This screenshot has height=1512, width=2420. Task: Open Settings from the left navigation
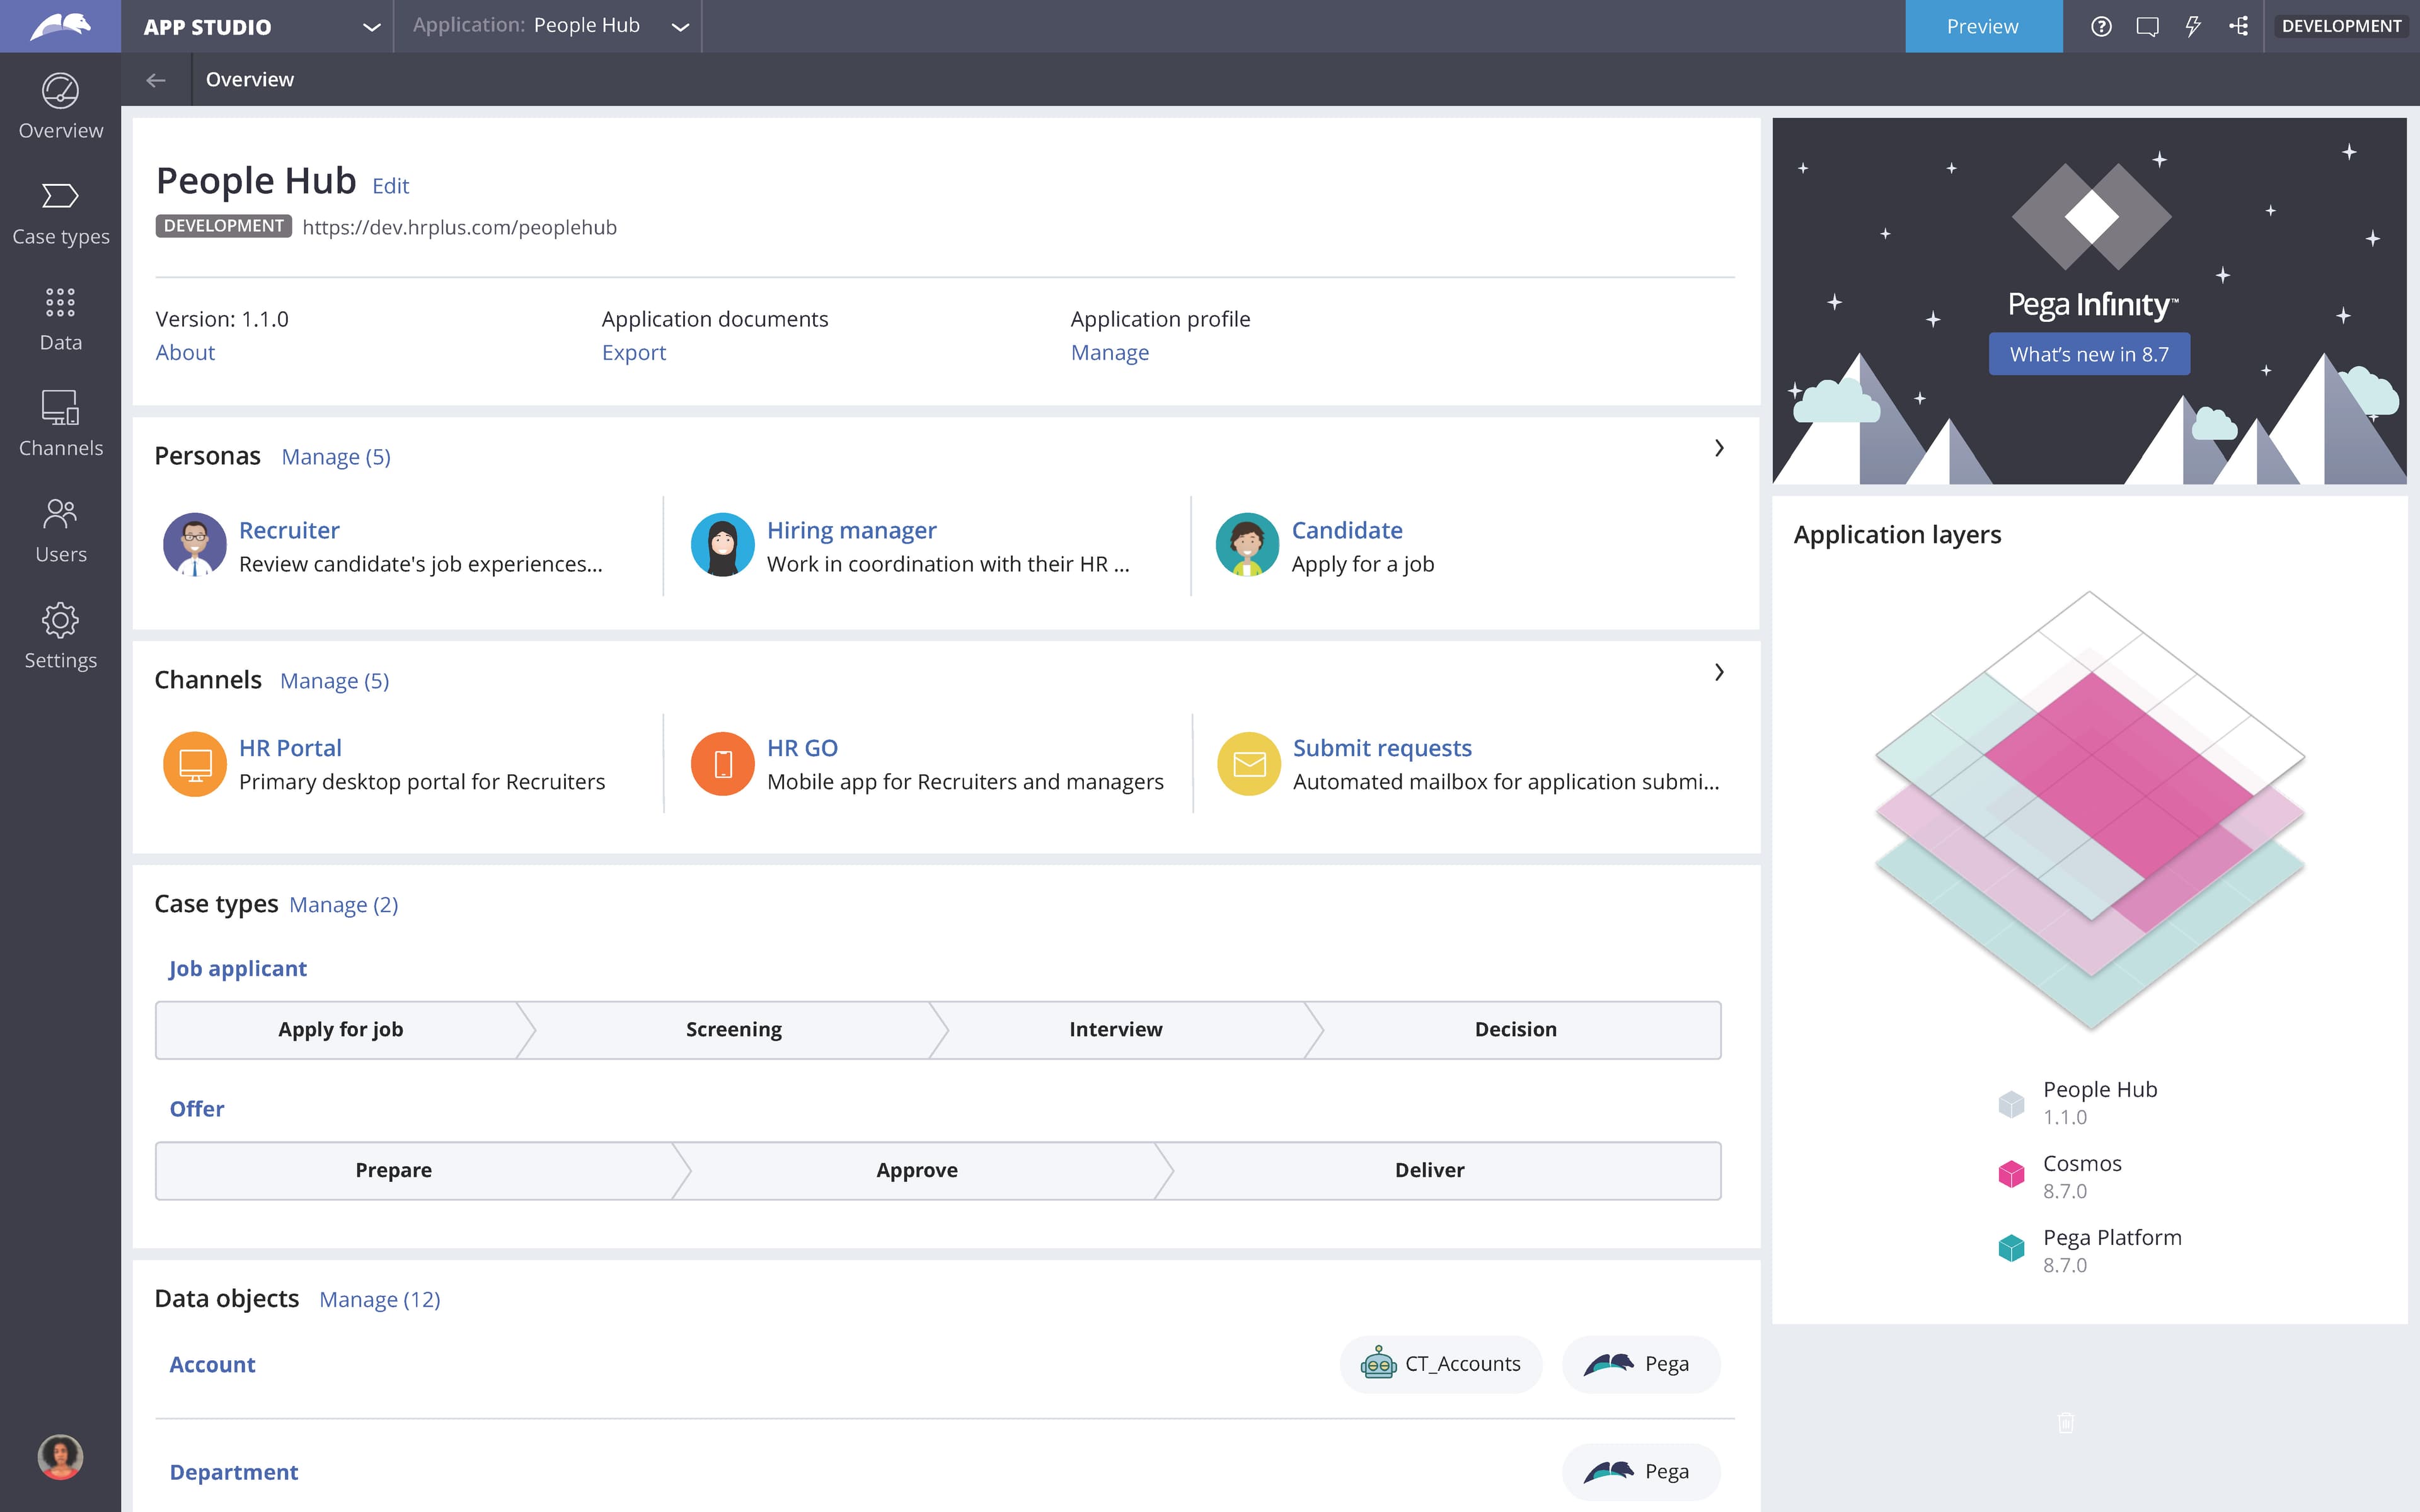tap(60, 636)
